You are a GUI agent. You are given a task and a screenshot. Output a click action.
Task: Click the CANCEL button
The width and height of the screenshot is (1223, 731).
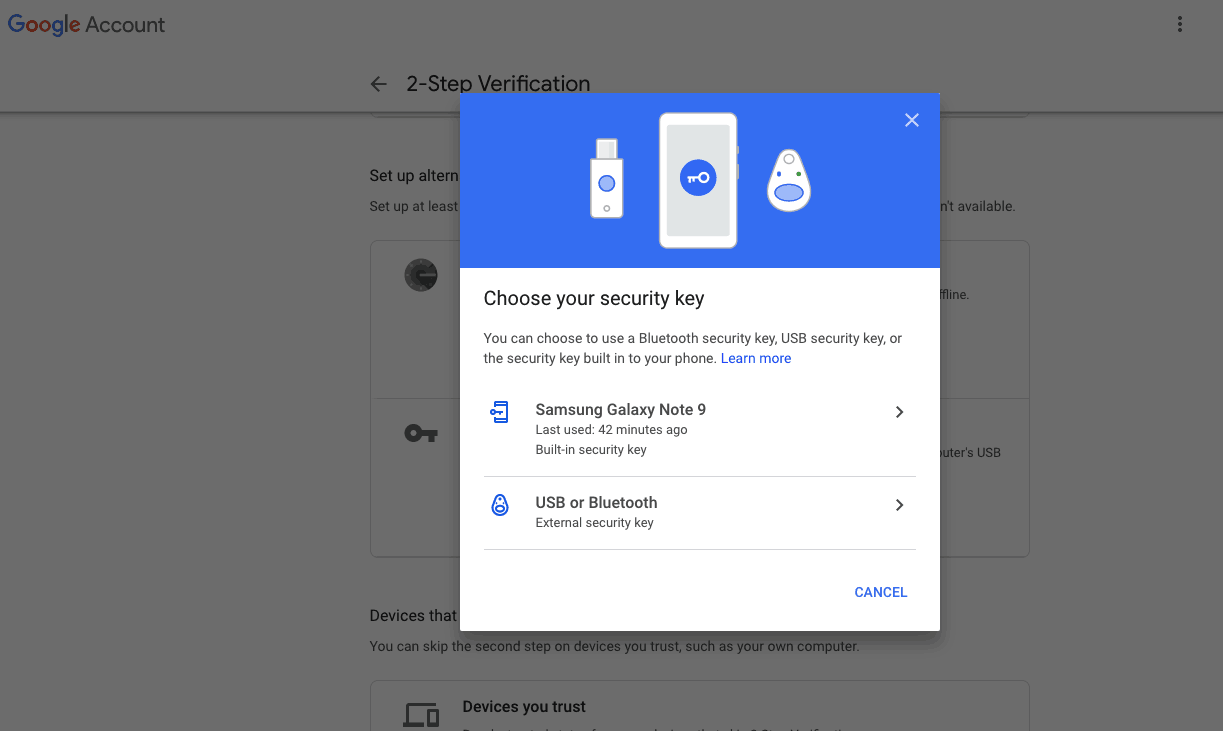881,592
